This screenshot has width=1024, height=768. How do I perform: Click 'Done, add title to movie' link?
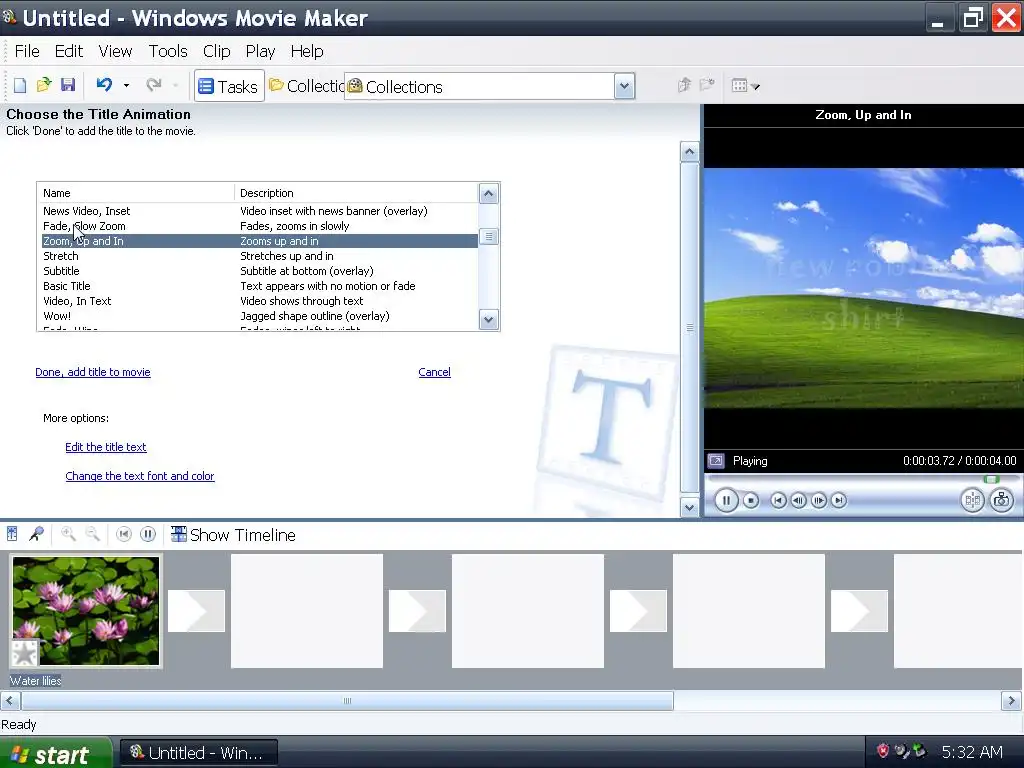(93, 372)
